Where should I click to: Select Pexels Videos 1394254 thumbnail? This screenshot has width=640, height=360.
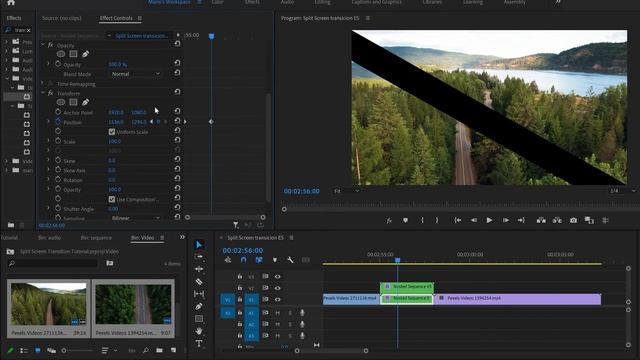click(133, 304)
